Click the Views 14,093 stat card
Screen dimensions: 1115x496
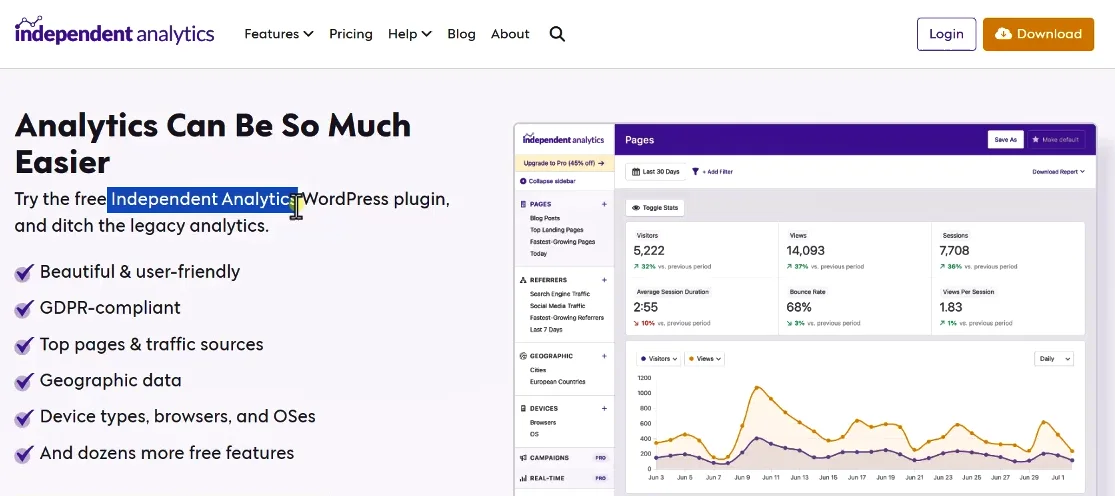[x=855, y=249]
